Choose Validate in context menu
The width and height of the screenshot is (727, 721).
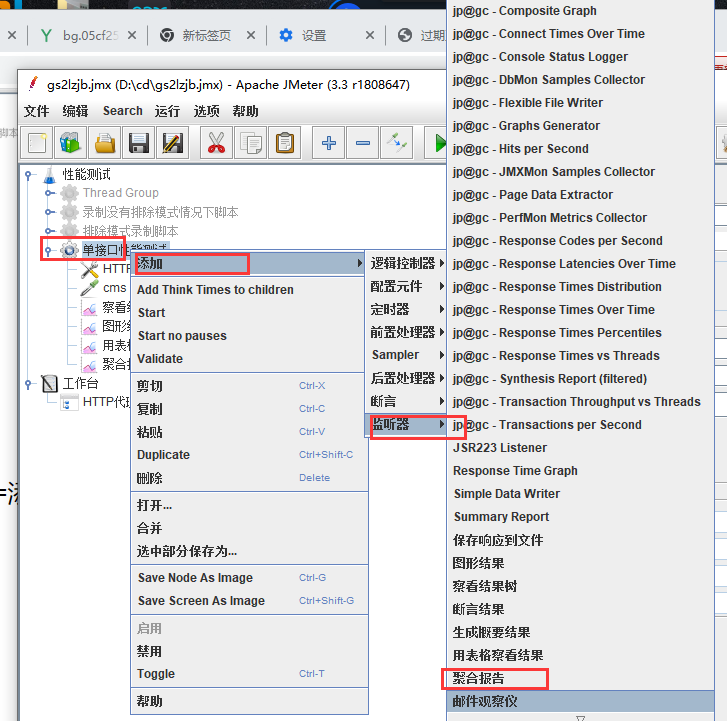pos(249,358)
